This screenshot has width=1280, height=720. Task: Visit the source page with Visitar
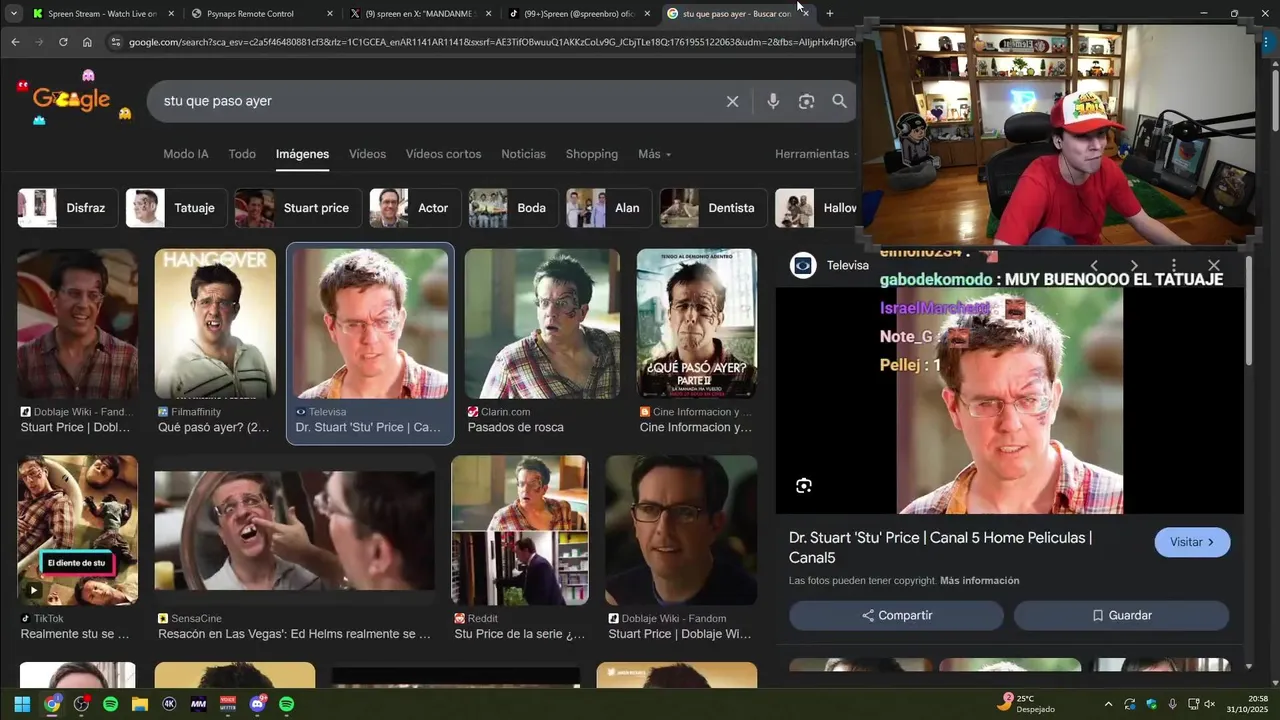coord(1192,542)
